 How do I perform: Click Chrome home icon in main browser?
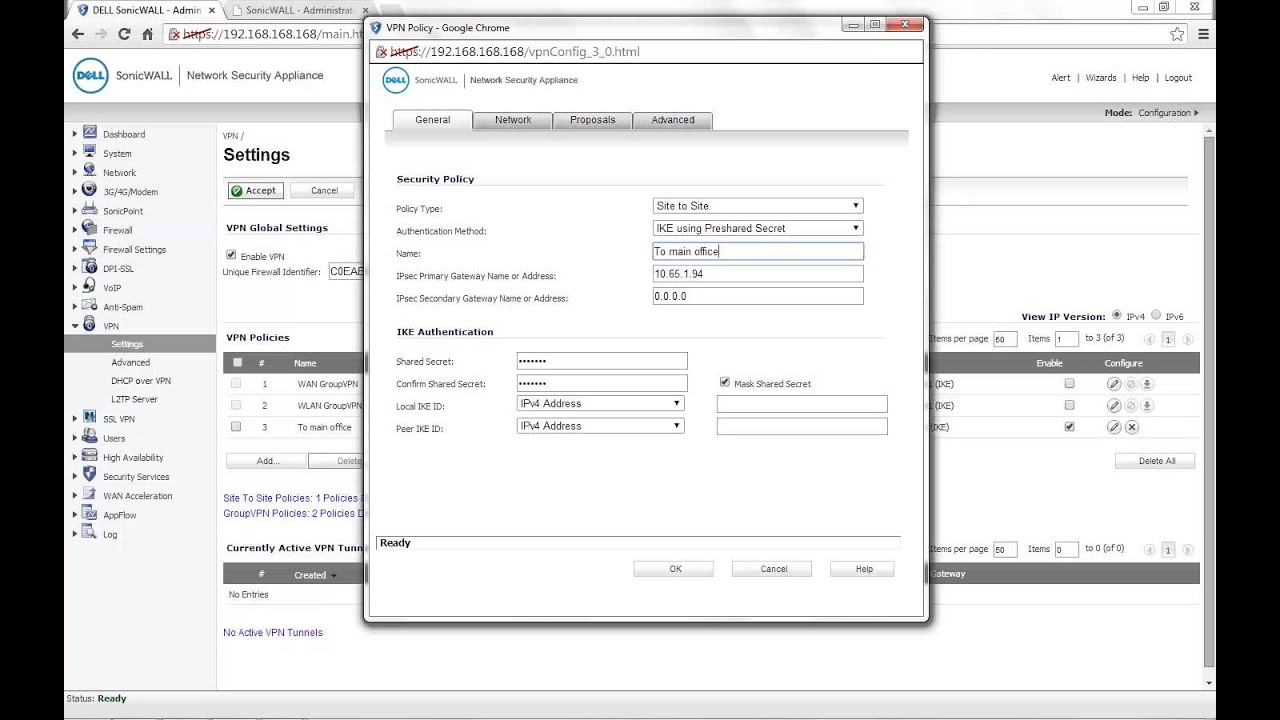(x=147, y=34)
